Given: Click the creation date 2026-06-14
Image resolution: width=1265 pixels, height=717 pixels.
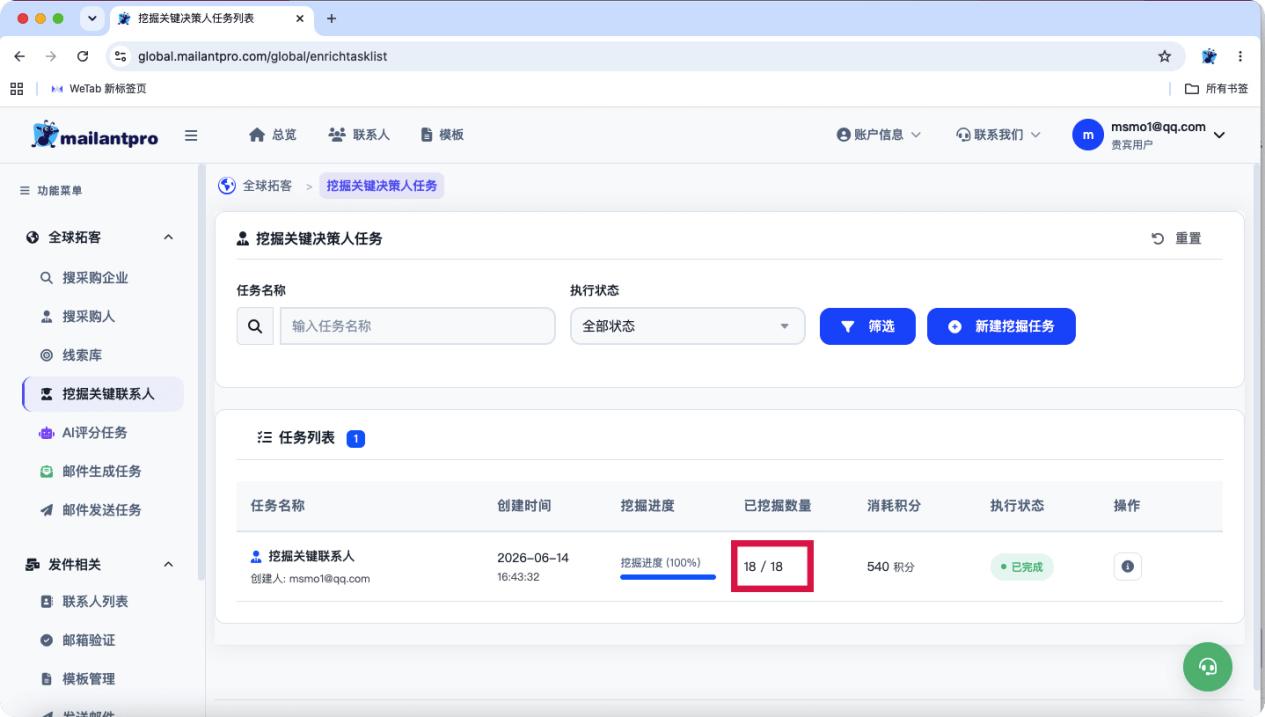Looking at the screenshot, I should (533, 557).
